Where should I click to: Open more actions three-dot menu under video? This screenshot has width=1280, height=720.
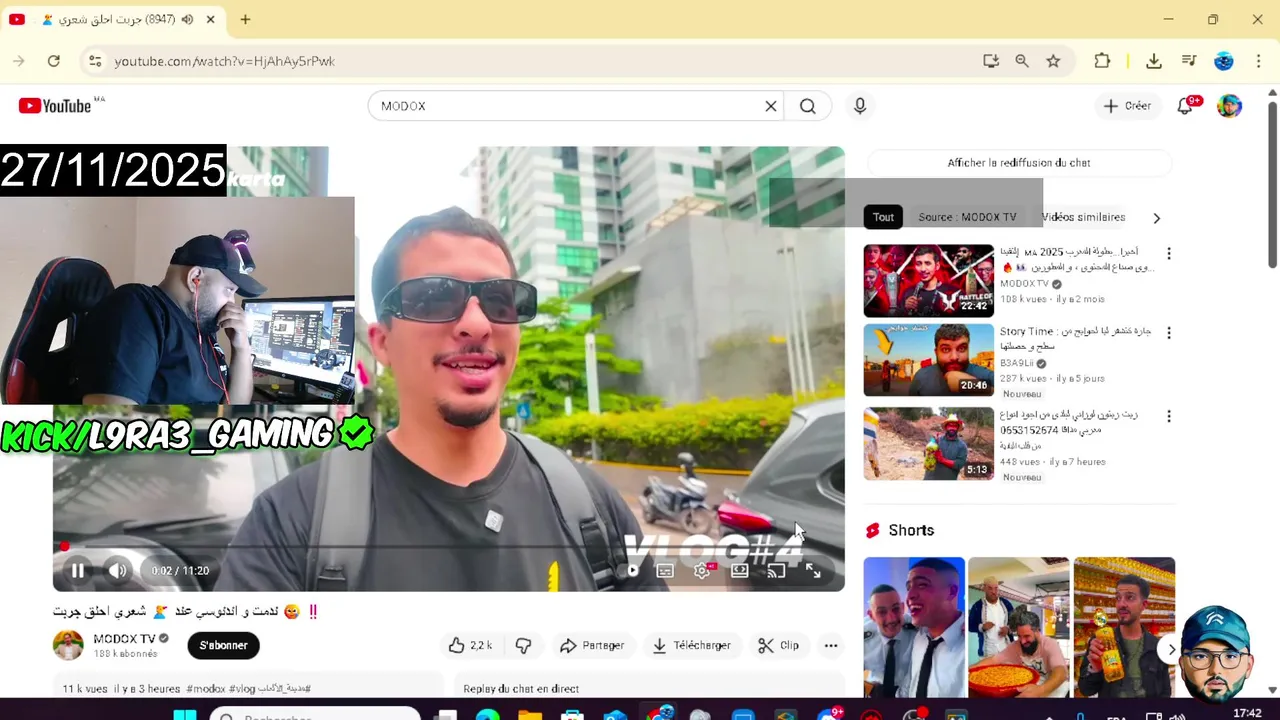point(831,646)
